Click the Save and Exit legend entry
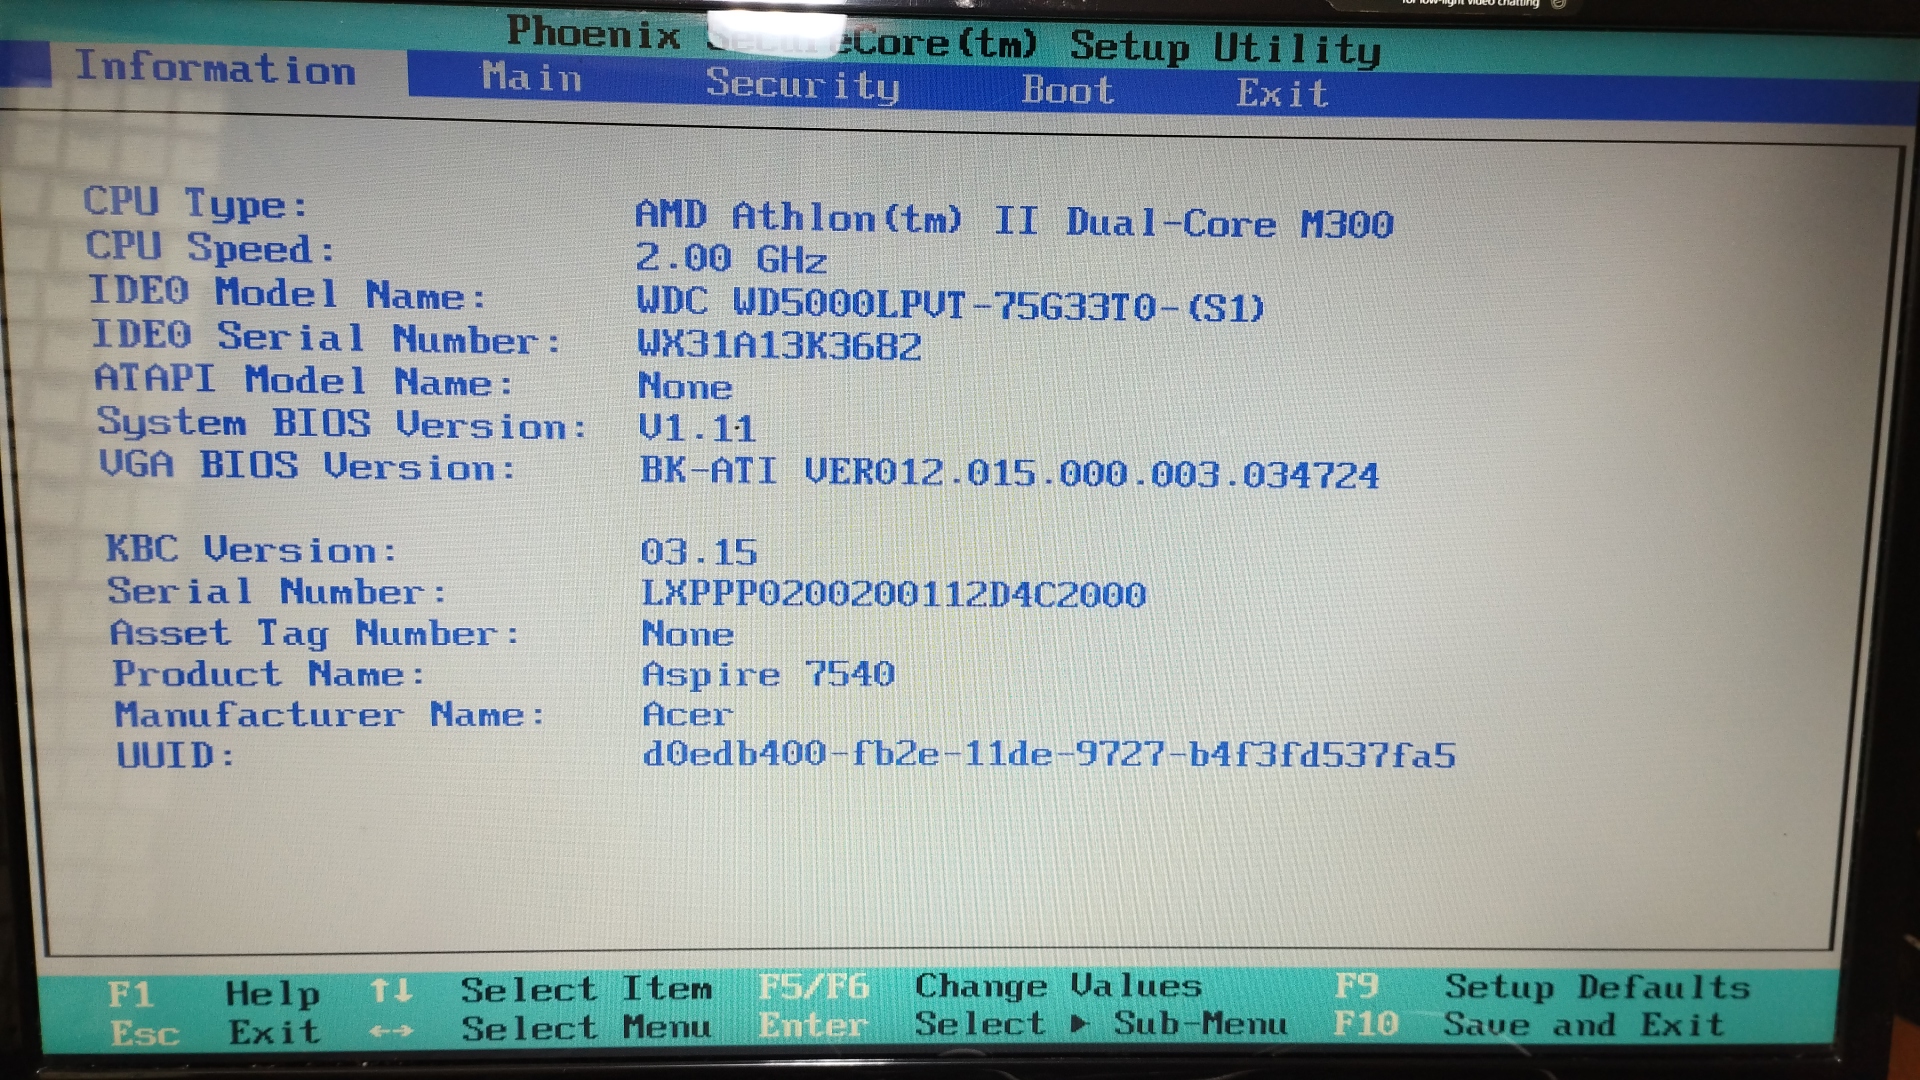 (x=1584, y=1025)
